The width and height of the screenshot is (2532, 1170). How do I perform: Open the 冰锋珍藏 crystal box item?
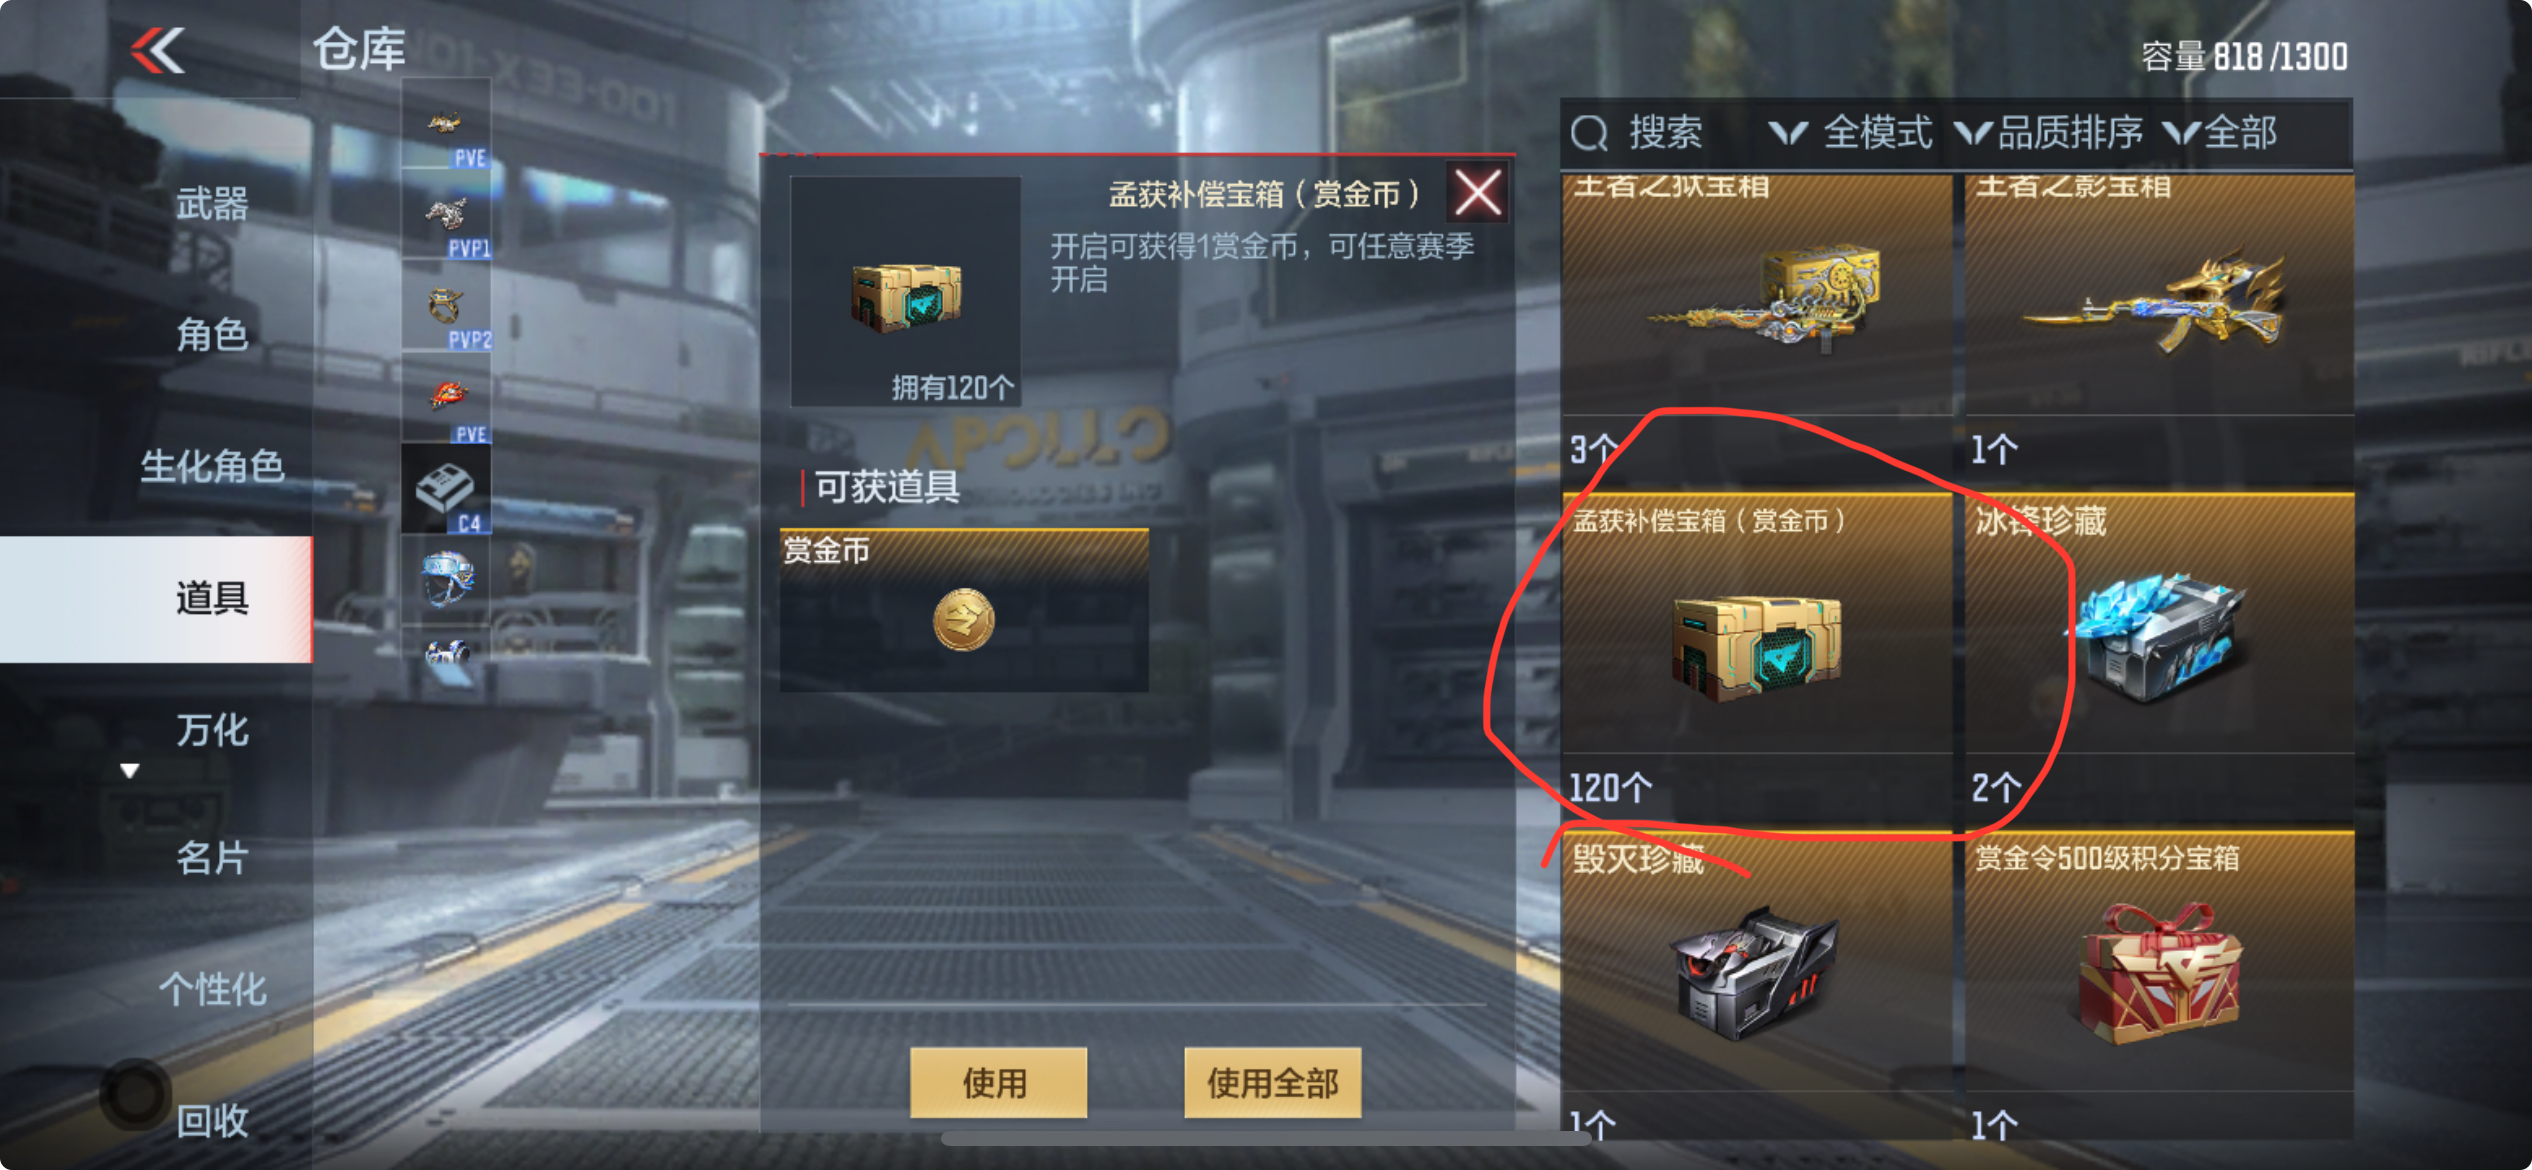2160,635
